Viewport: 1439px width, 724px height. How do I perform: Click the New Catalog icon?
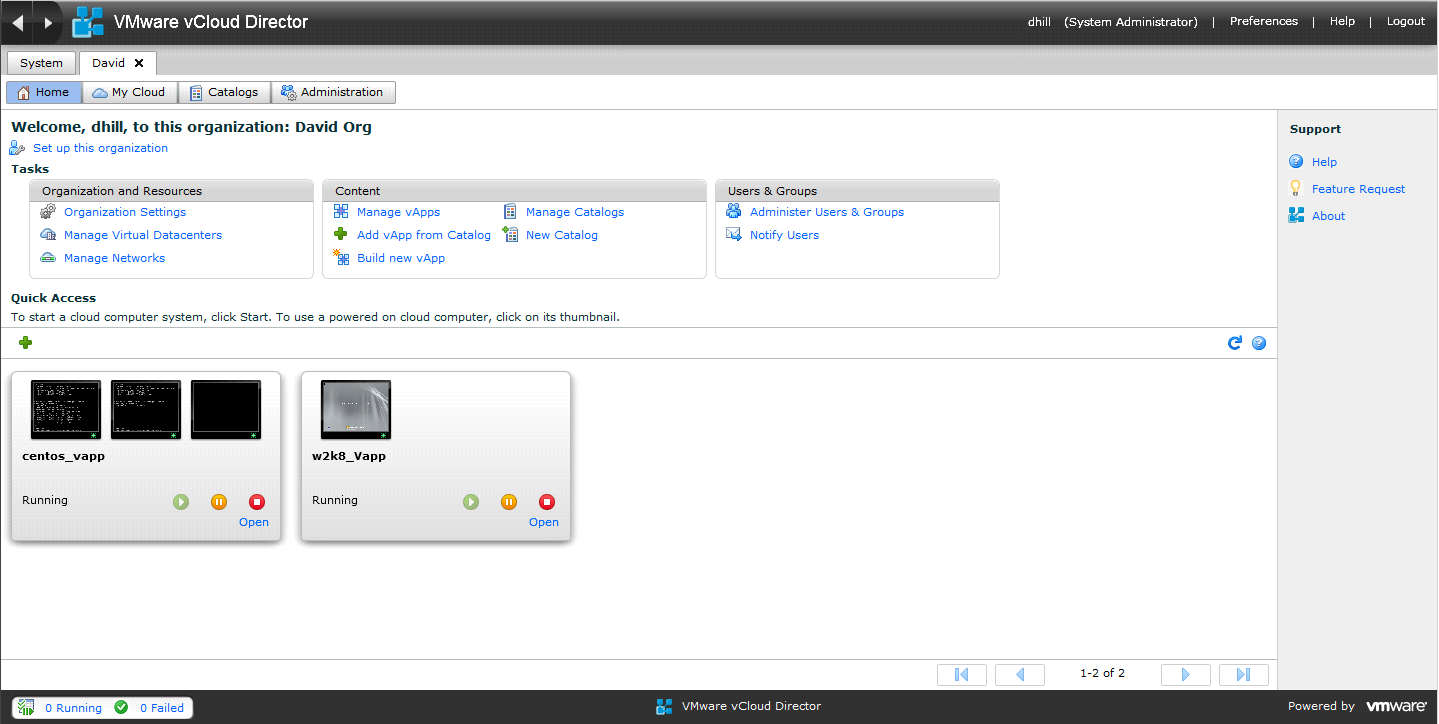tap(510, 235)
